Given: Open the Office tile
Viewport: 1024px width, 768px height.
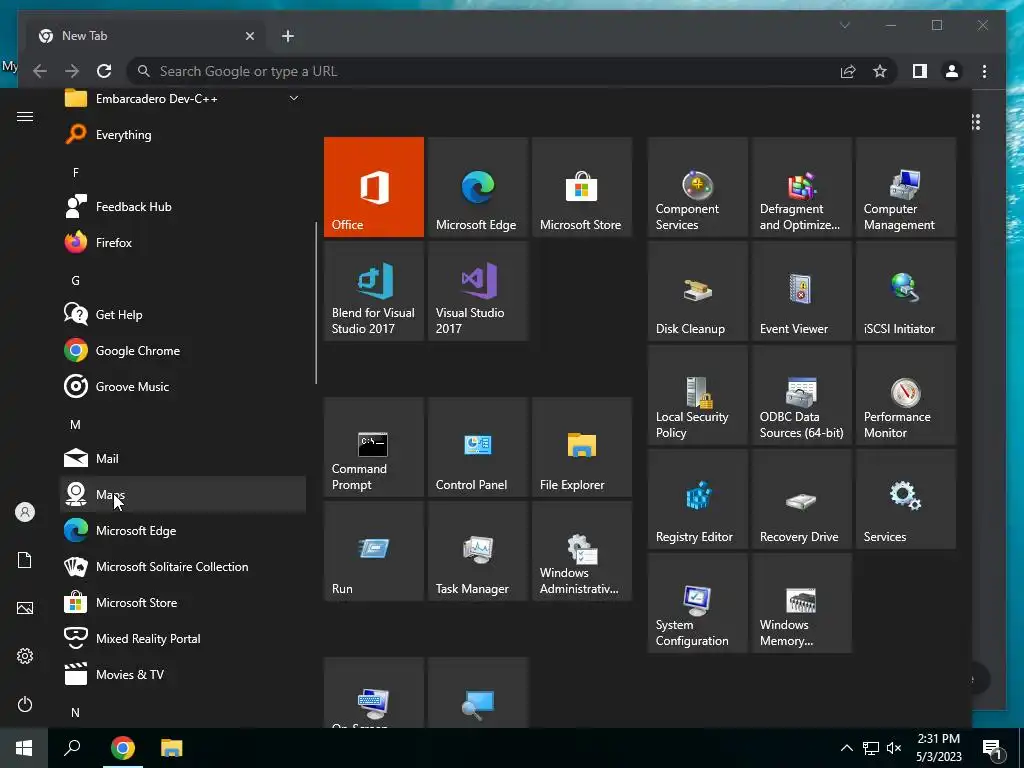Looking at the screenshot, I should coord(374,187).
